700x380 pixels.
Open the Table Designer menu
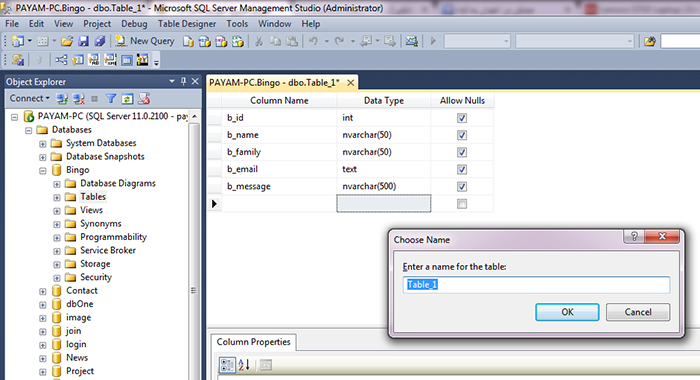point(187,24)
